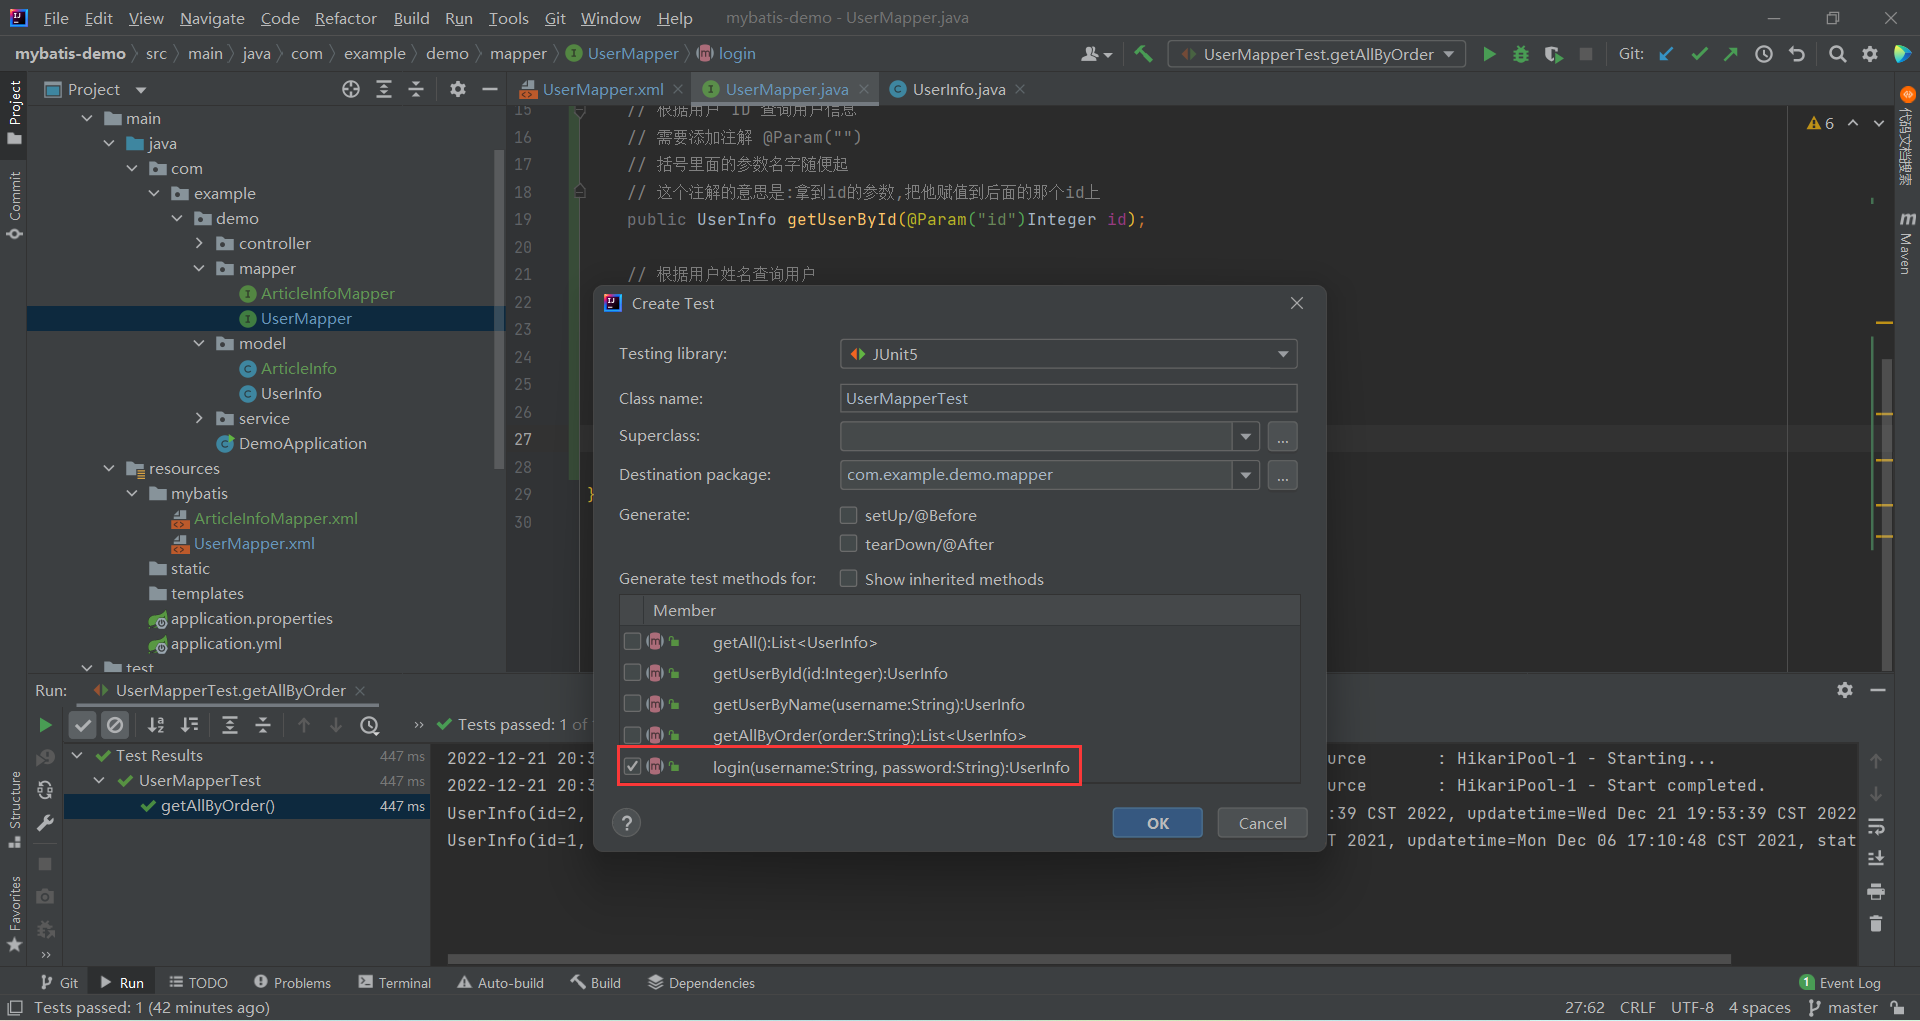Open the File menu
This screenshot has height=1021, width=1920.
coord(56,18)
